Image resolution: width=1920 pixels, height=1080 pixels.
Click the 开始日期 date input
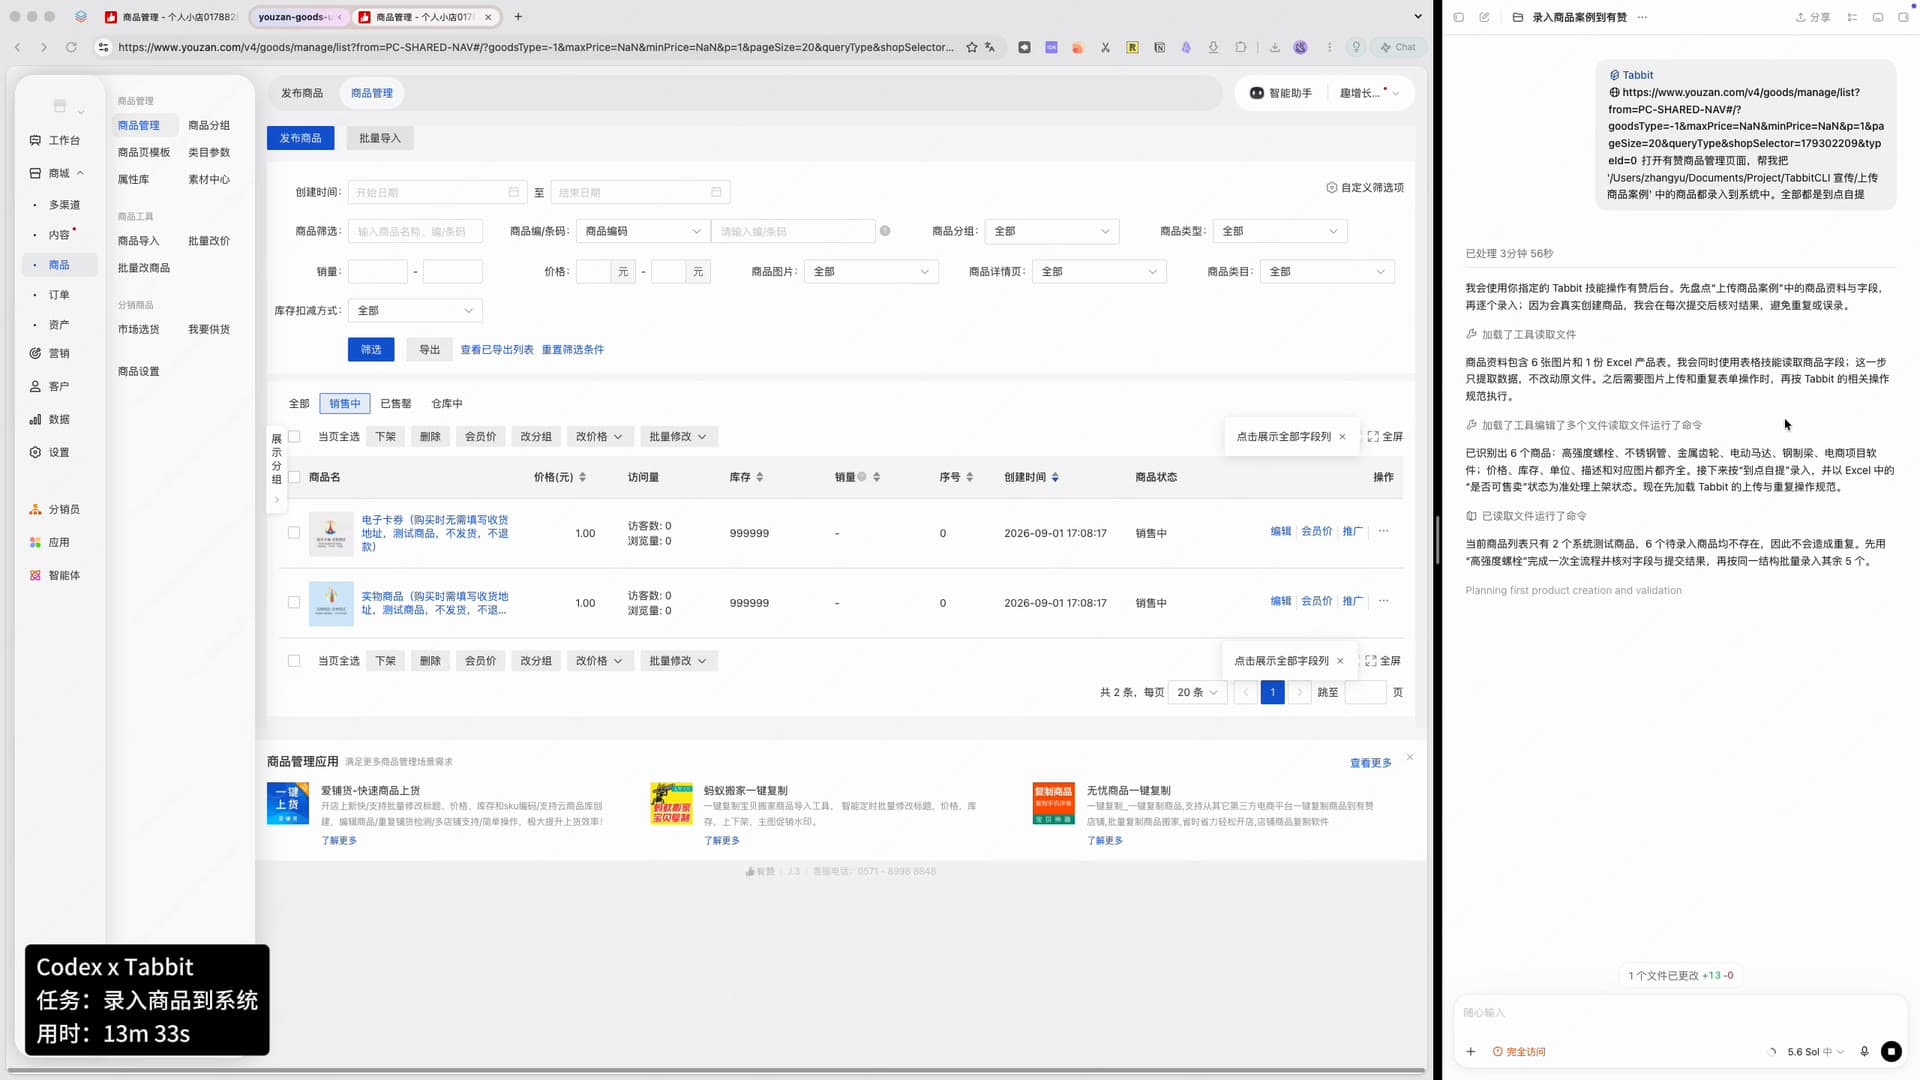click(438, 192)
